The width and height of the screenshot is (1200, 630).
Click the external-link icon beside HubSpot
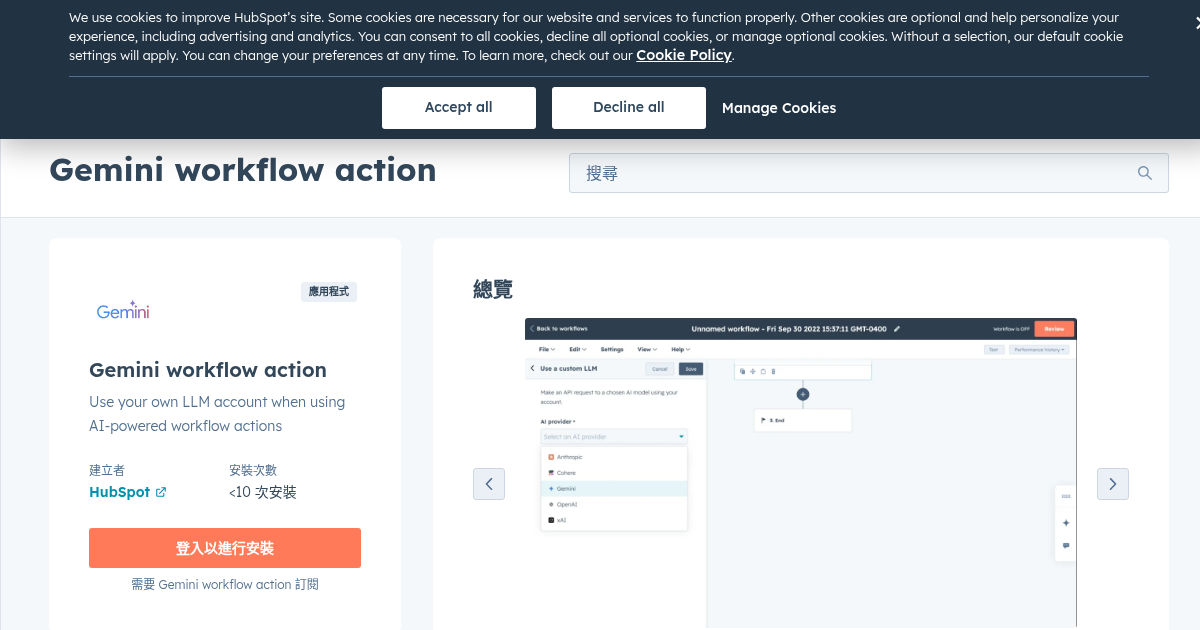(161, 492)
